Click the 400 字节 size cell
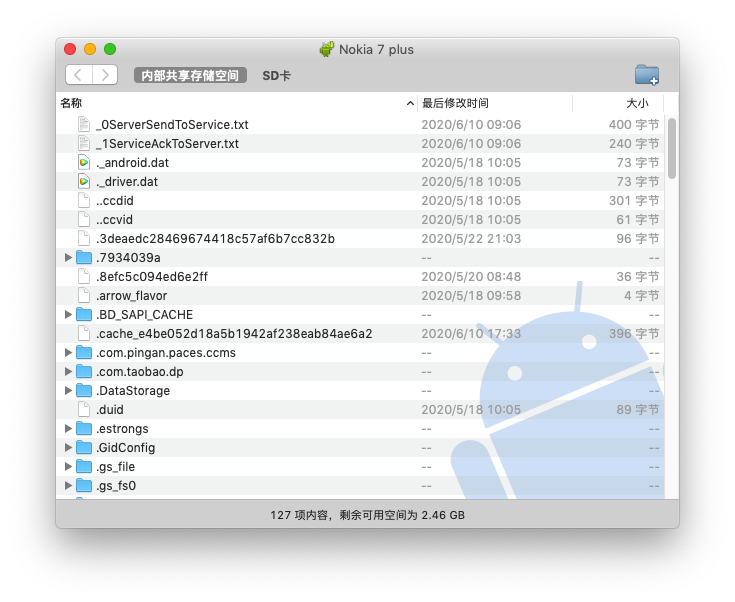The width and height of the screenshot is (735, 602). point(634,125)
